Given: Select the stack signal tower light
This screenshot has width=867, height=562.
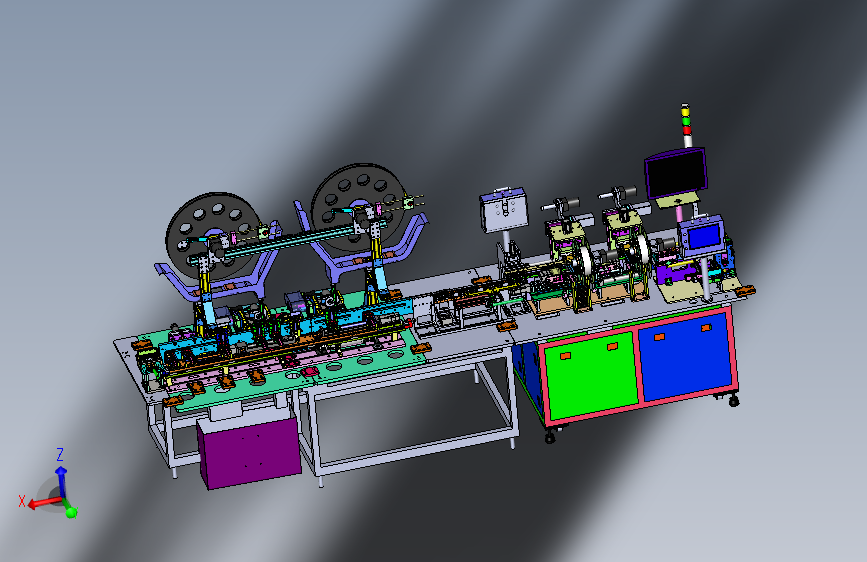Looking at the screenshot, I should [686, 125].
